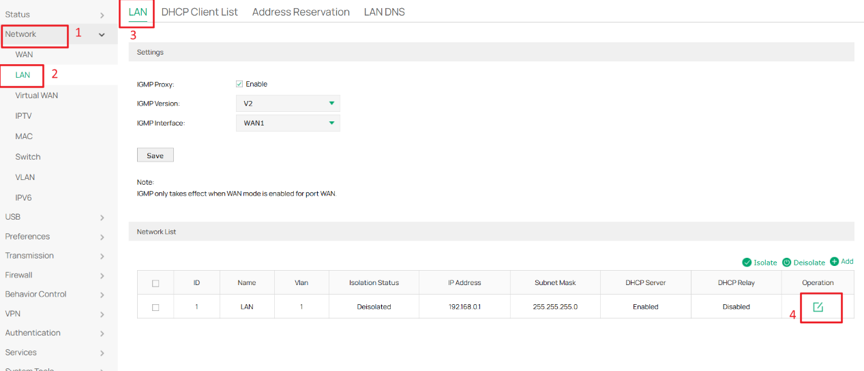Image resolution: width=864 pixels, height=371 pixels.
Task: Open MAC in the sidebar
Action: [x=24, y=136]
